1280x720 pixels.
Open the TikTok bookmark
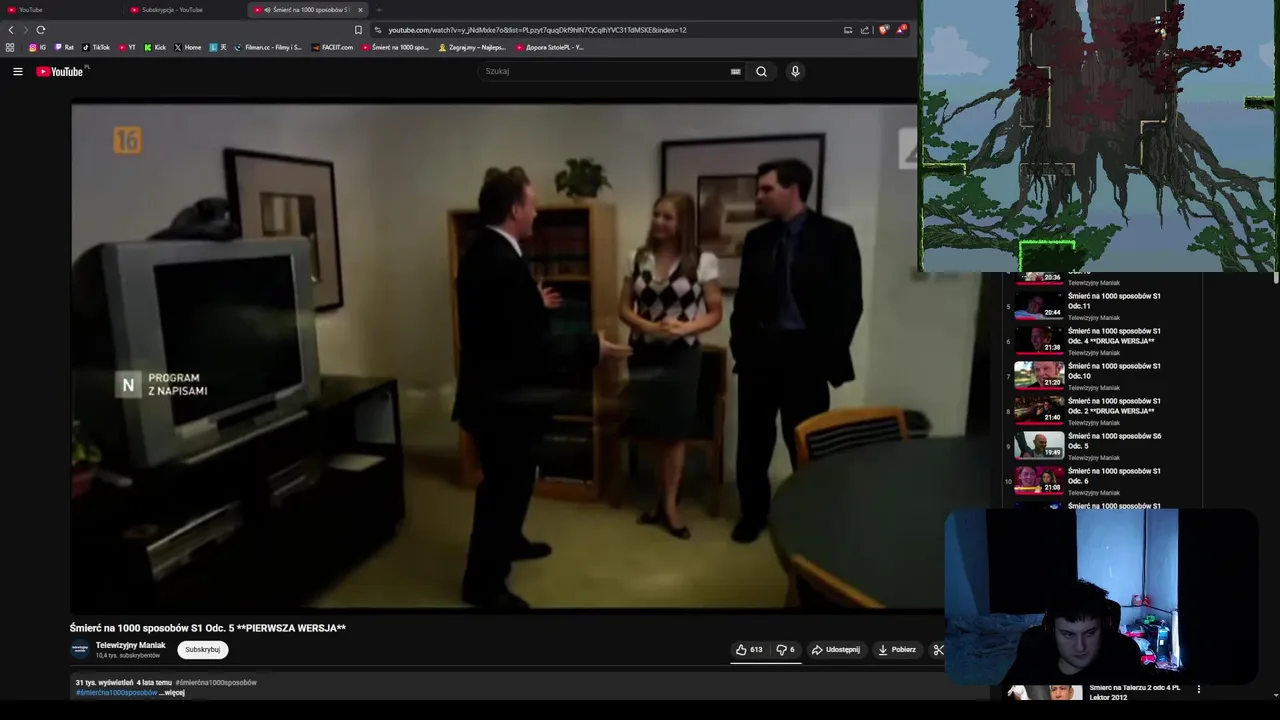pyautogui.click(x=95, y=47)
